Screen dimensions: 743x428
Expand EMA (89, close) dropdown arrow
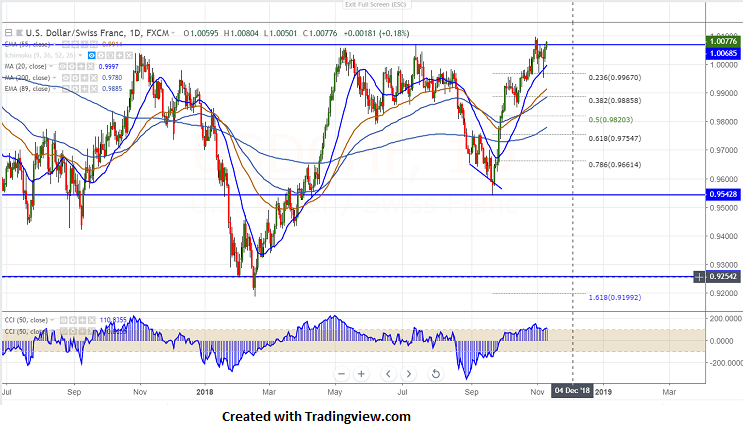point(54,89)
